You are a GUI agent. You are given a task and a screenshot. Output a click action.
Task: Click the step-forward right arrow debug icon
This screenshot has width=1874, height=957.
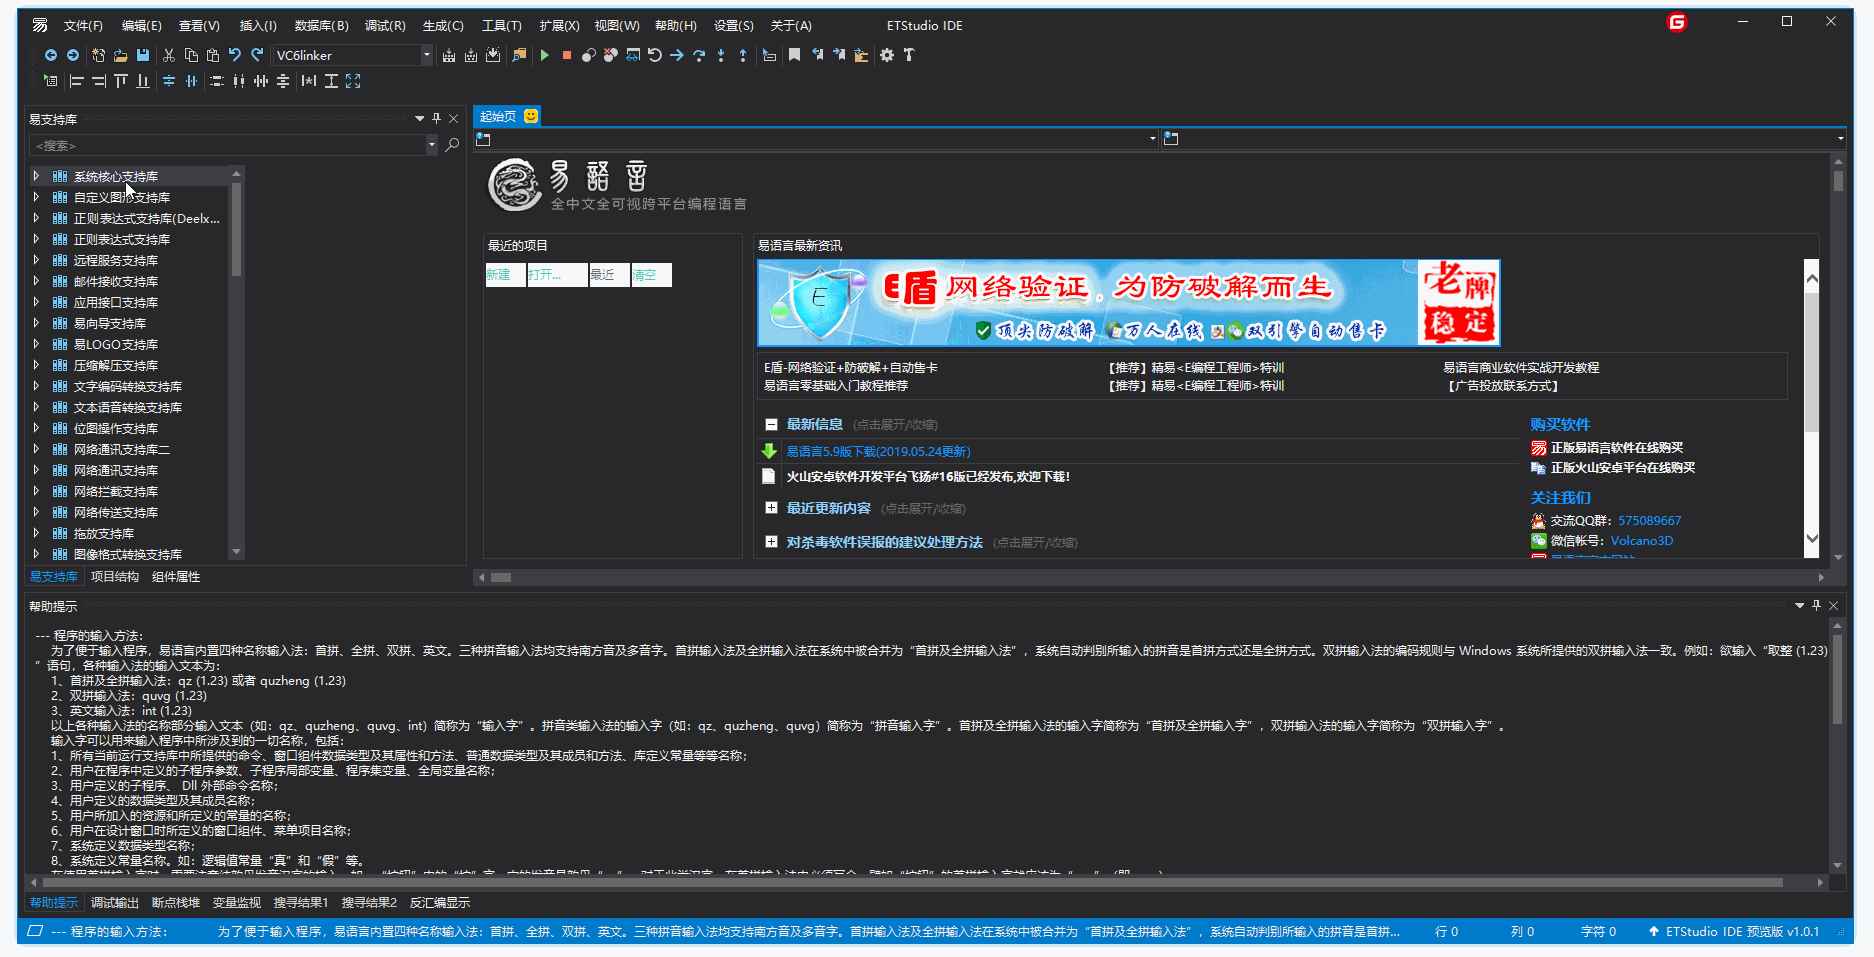(x=677, y=55)
